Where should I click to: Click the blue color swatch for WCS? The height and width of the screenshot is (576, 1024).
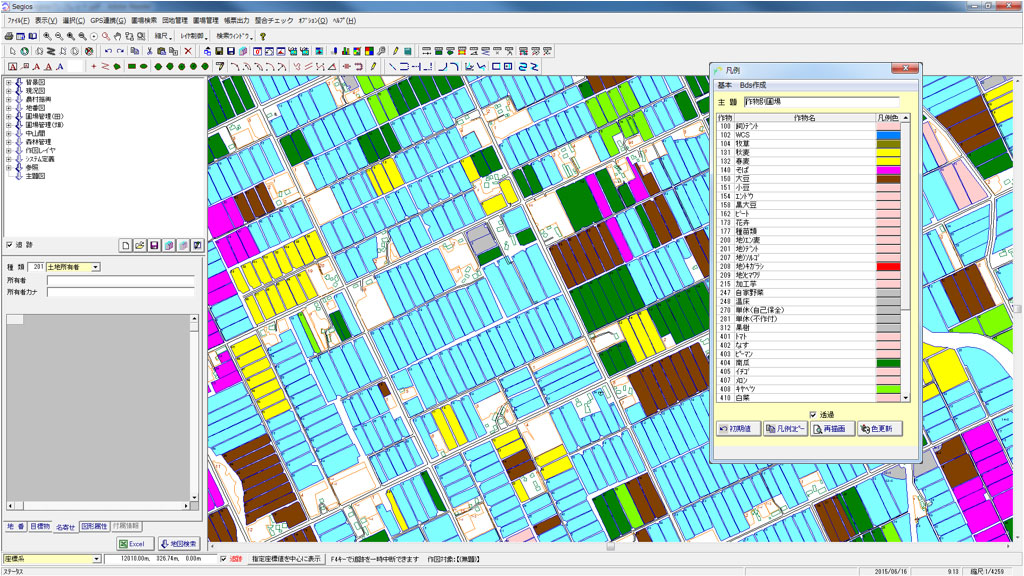click(x=888, y=135)
